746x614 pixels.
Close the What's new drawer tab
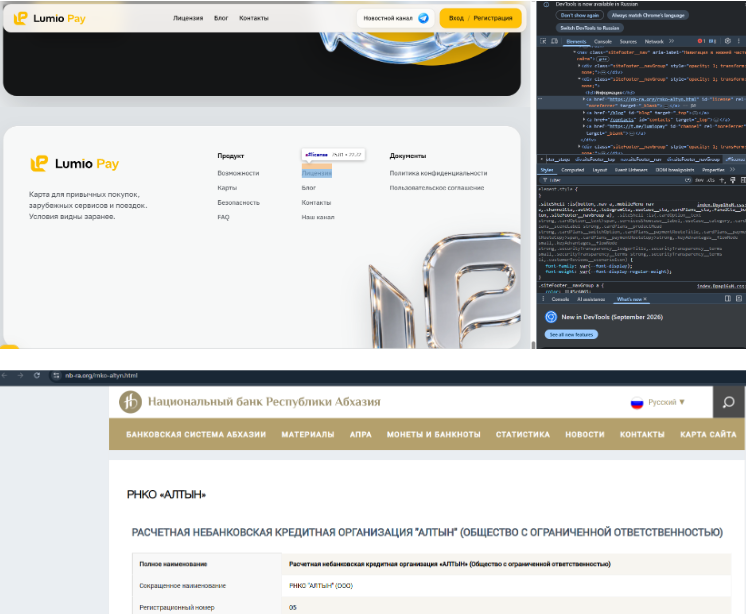coord(645,299)
